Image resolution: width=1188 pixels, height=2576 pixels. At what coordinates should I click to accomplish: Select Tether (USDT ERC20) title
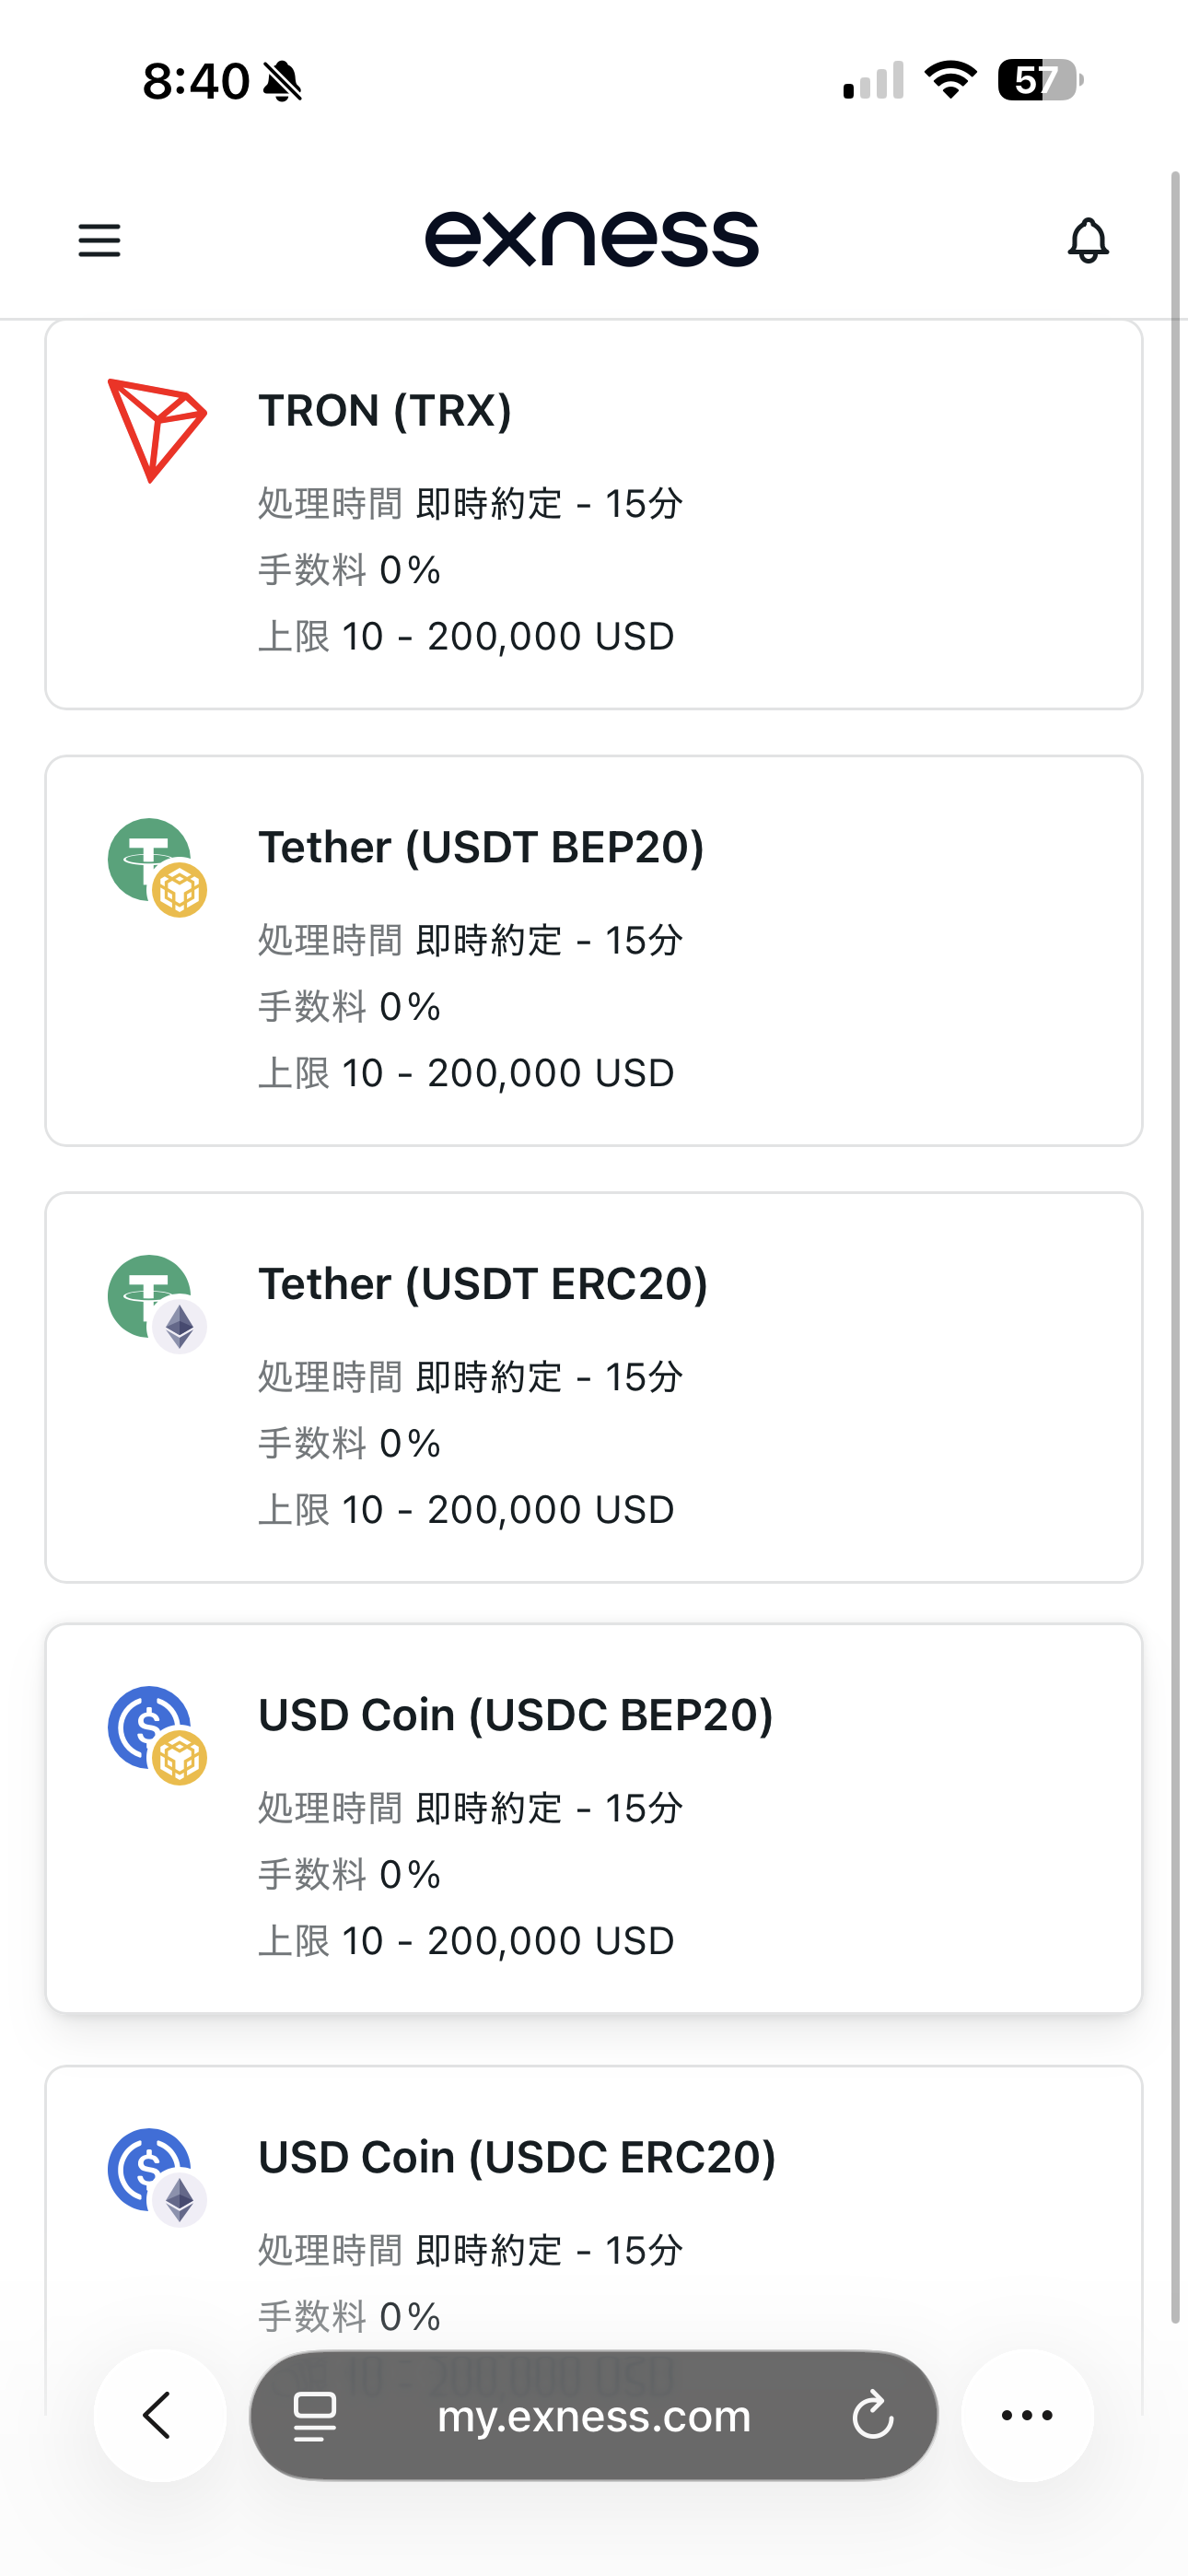[x=483, y=1284]
